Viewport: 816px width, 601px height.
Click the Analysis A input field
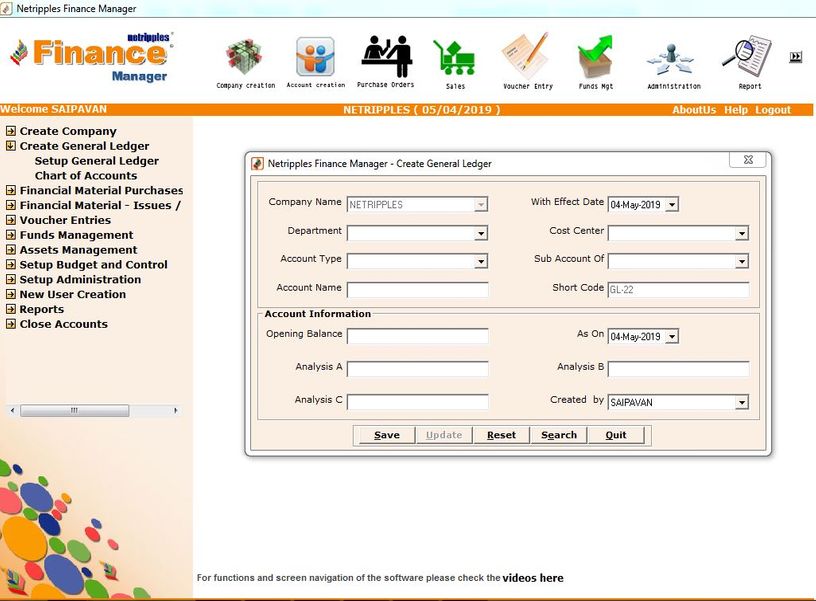(417, 369)
